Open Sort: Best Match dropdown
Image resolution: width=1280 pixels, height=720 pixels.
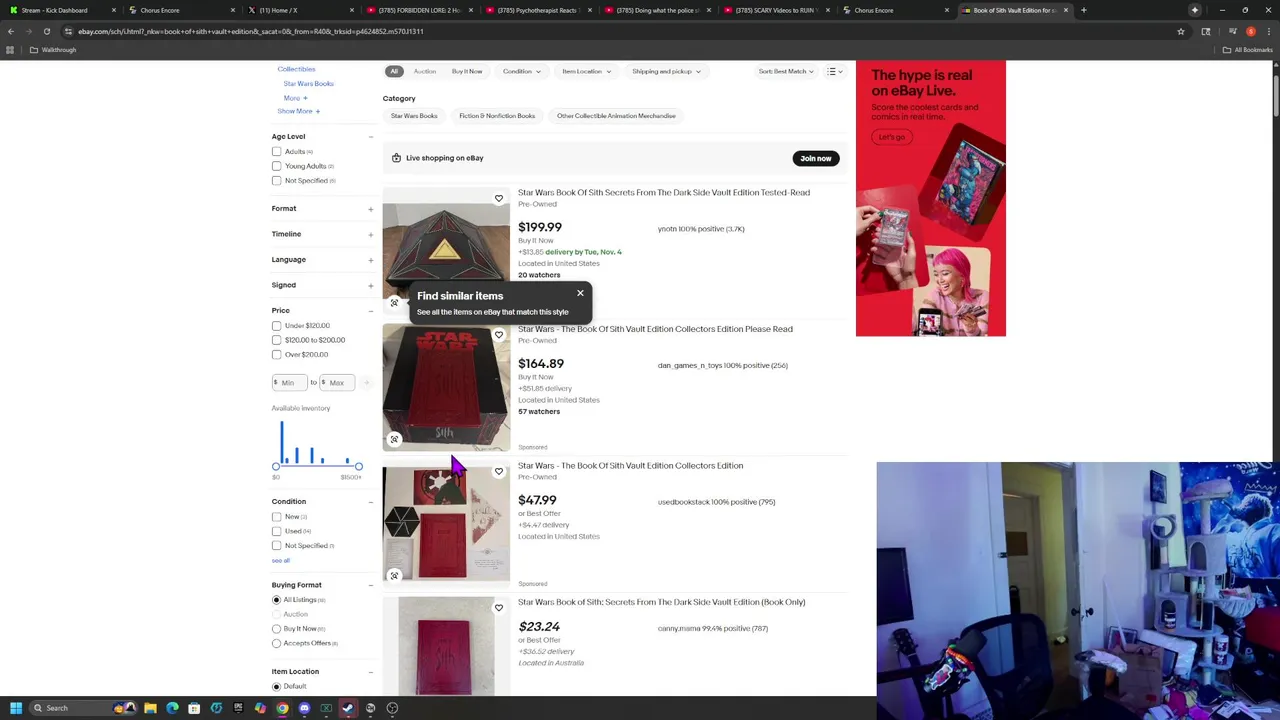(x=786, y=71)
